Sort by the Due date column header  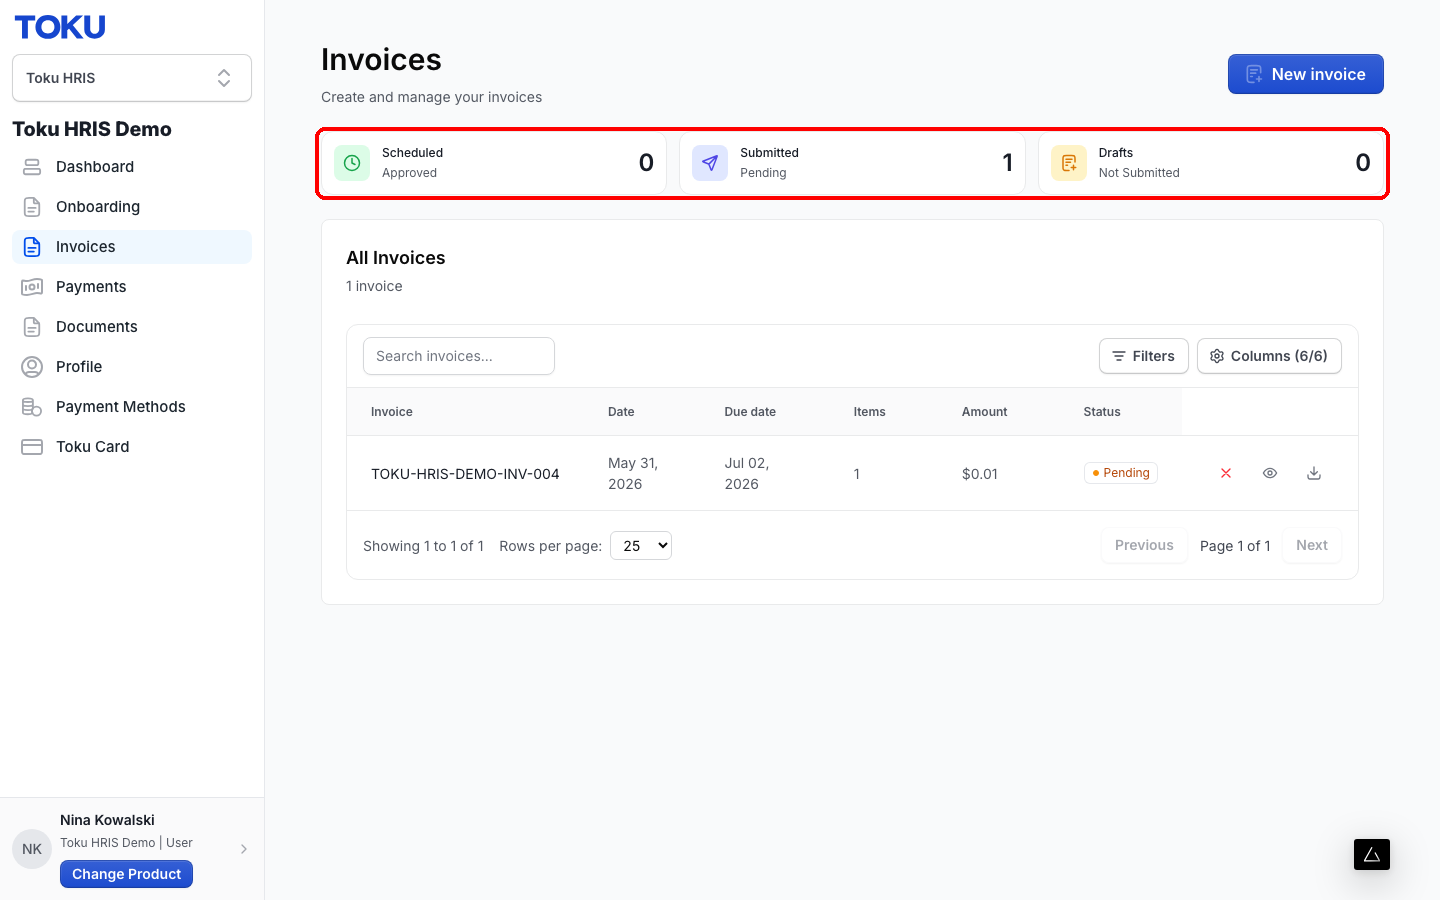(750, 412)
